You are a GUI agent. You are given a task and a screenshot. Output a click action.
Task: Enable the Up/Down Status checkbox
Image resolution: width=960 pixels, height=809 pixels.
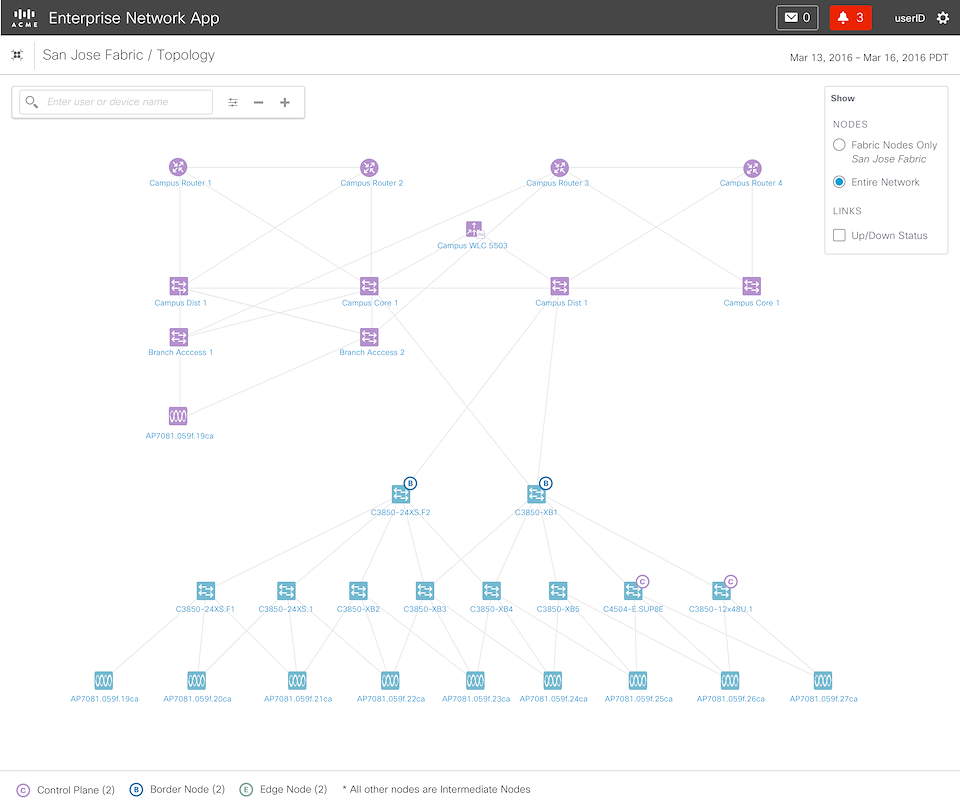click(839, 236)
